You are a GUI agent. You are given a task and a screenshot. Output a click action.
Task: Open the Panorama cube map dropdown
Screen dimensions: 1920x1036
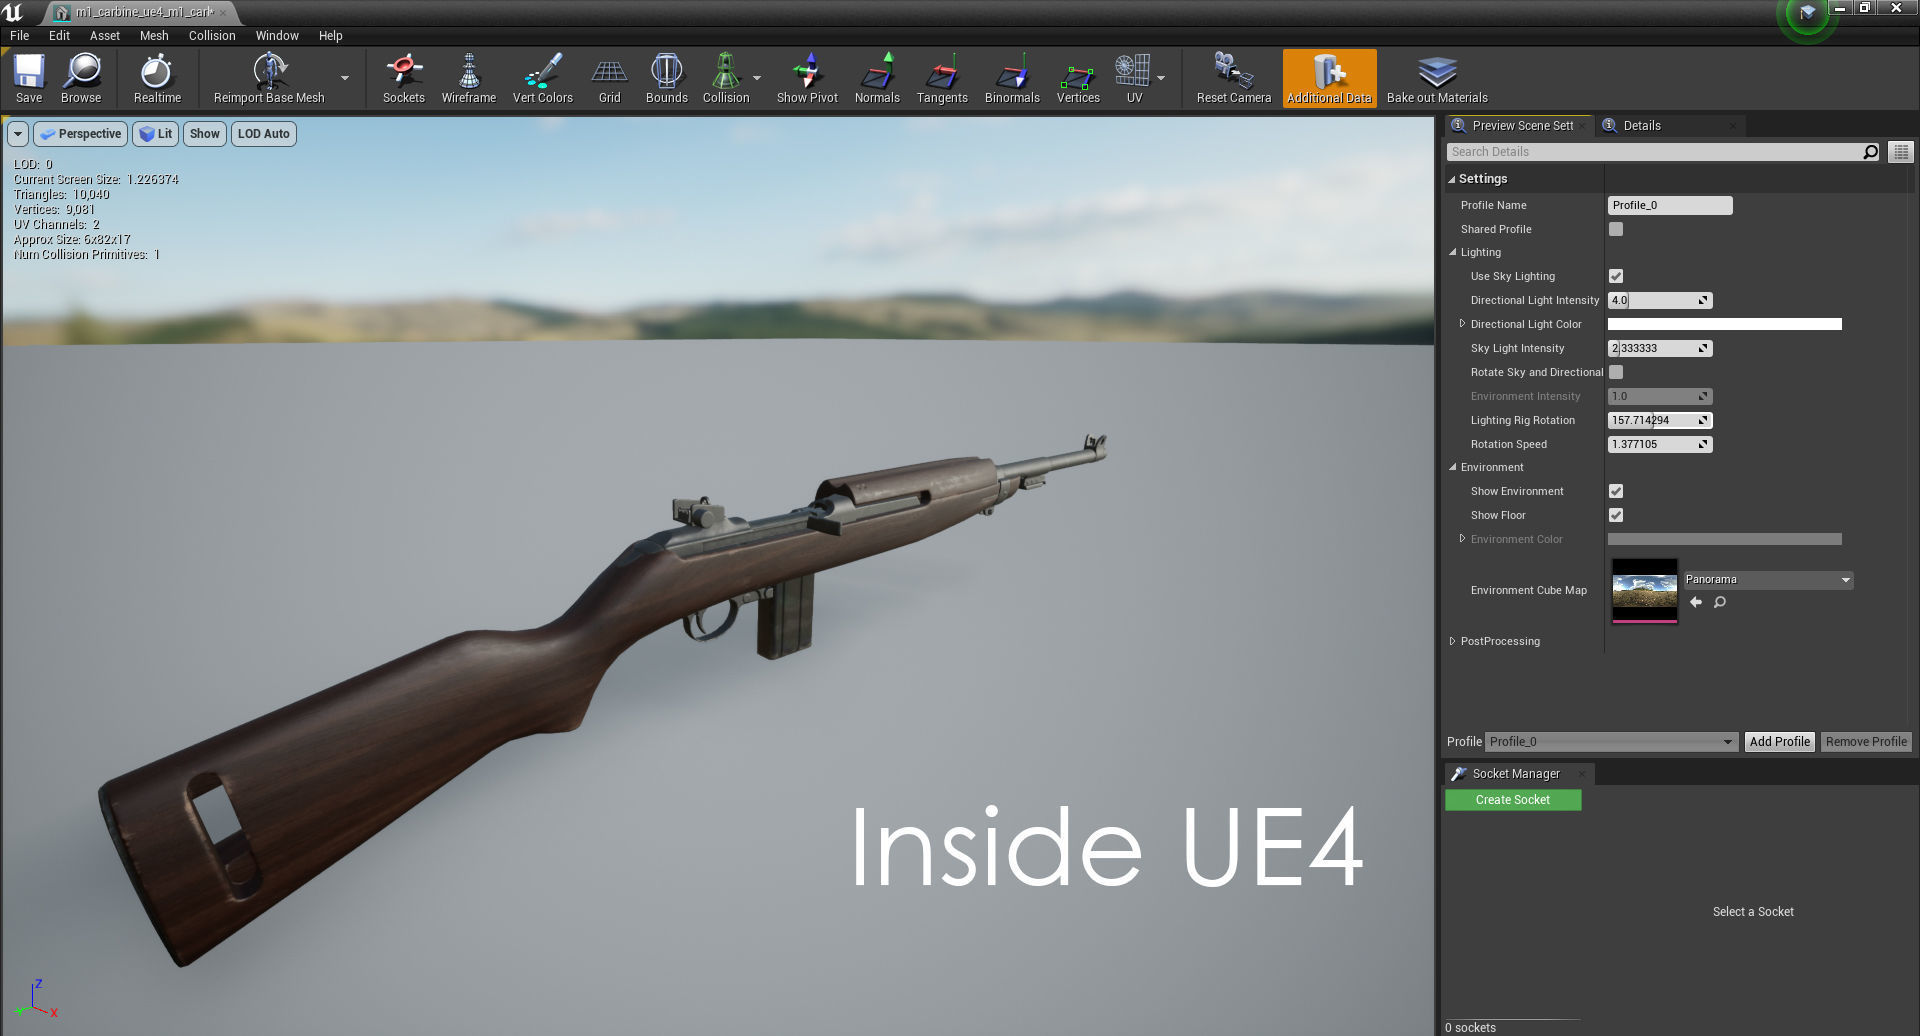tap(1768, 580)
